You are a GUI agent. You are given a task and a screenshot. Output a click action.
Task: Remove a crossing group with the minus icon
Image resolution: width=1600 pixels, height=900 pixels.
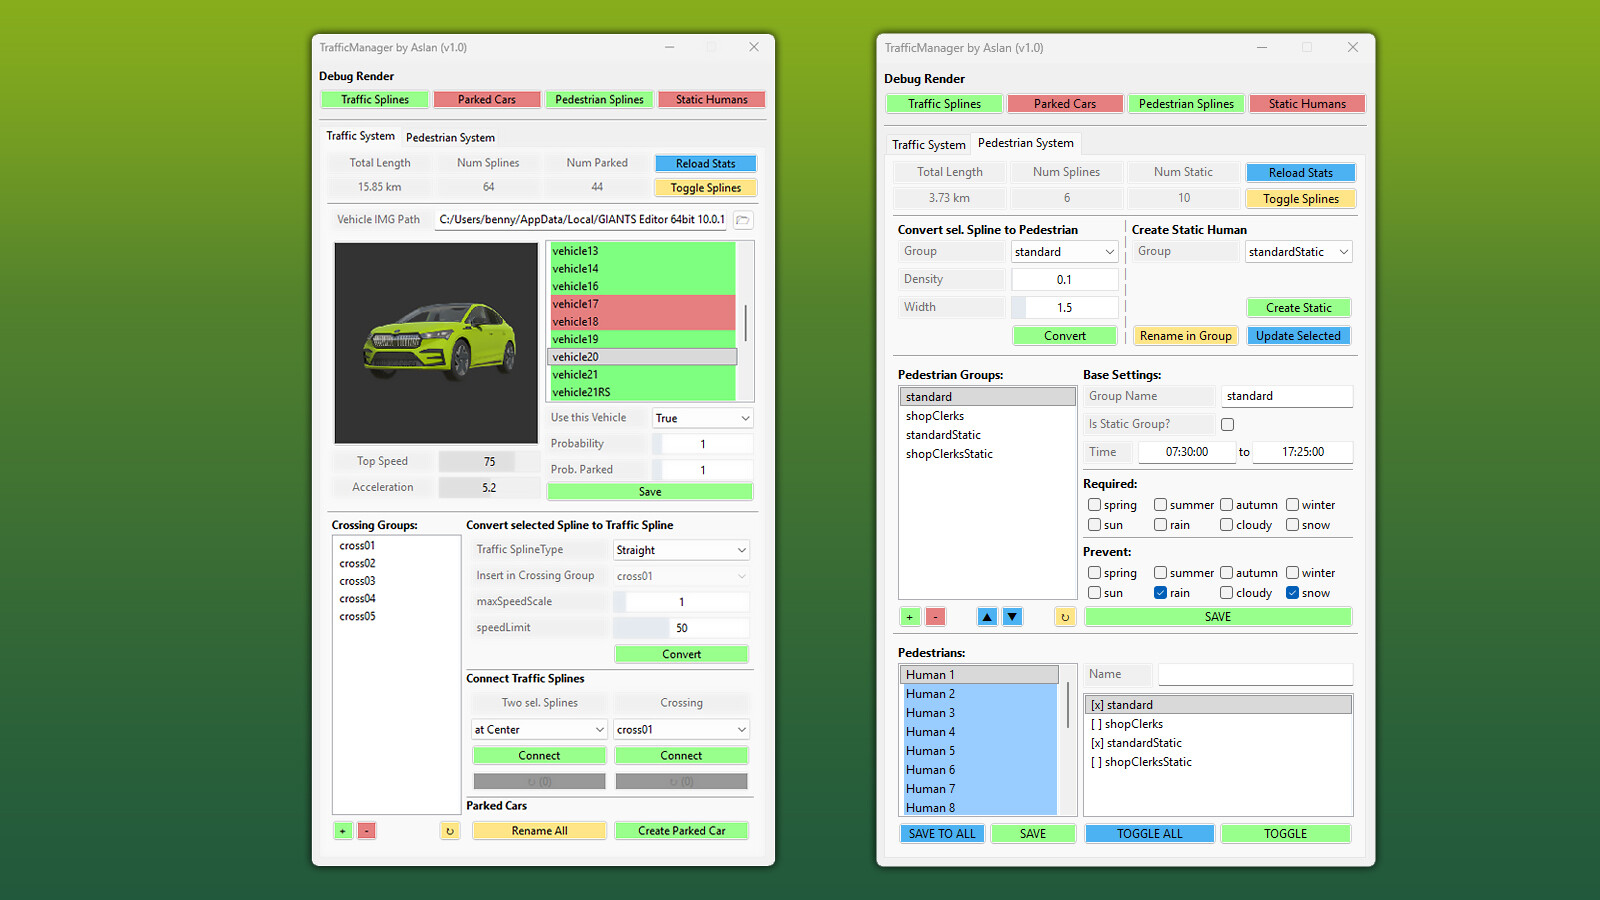(367, 830)
